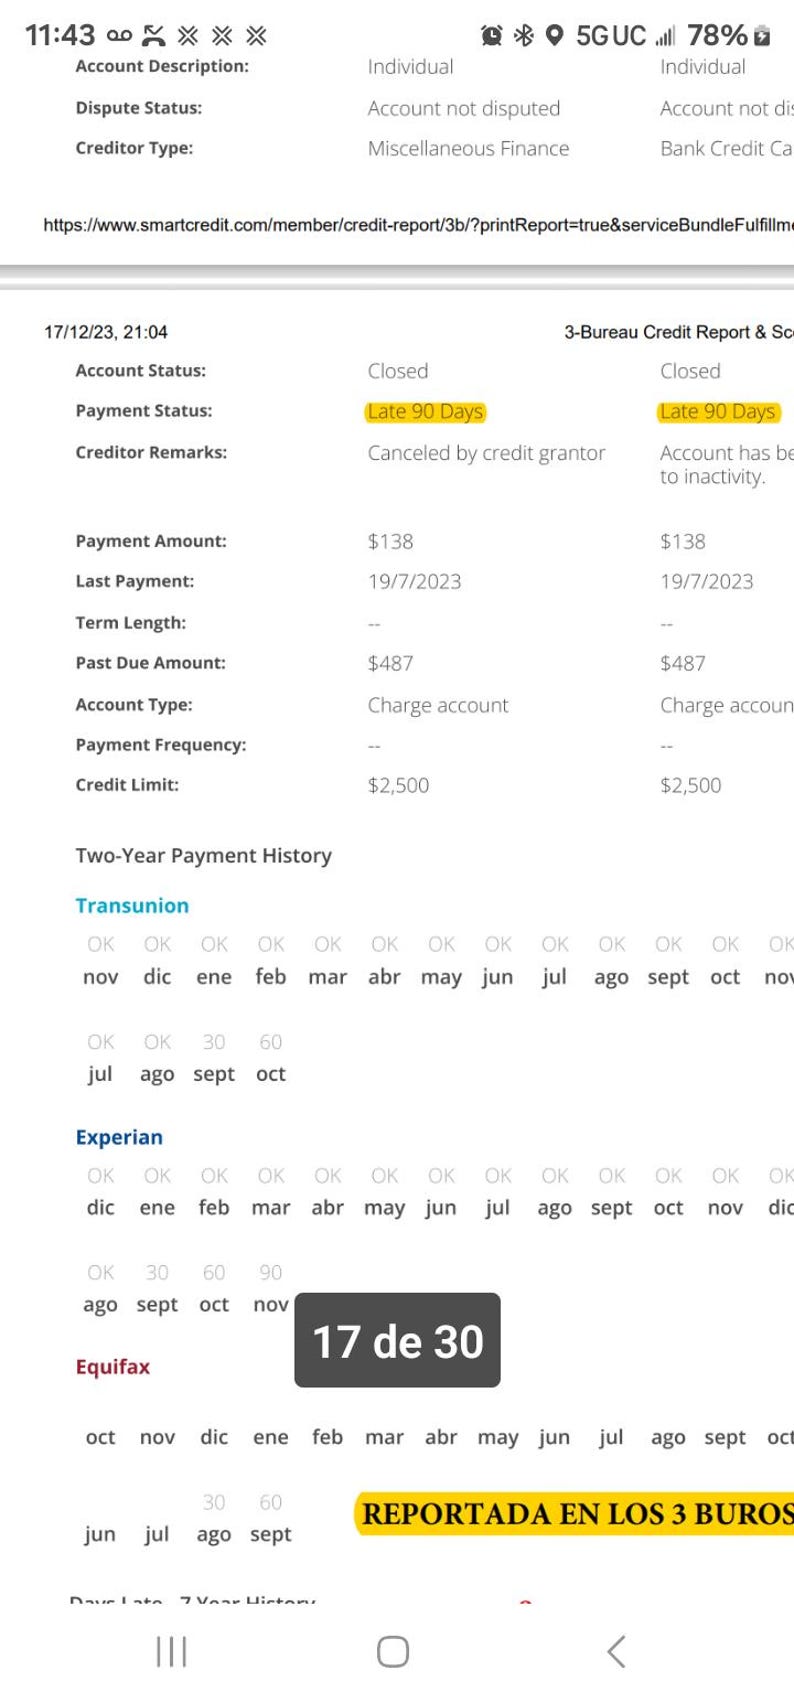Screen dimensions: 794x1703
Task: Tap the smartcredit.com URL line
Action: [418, 225]
